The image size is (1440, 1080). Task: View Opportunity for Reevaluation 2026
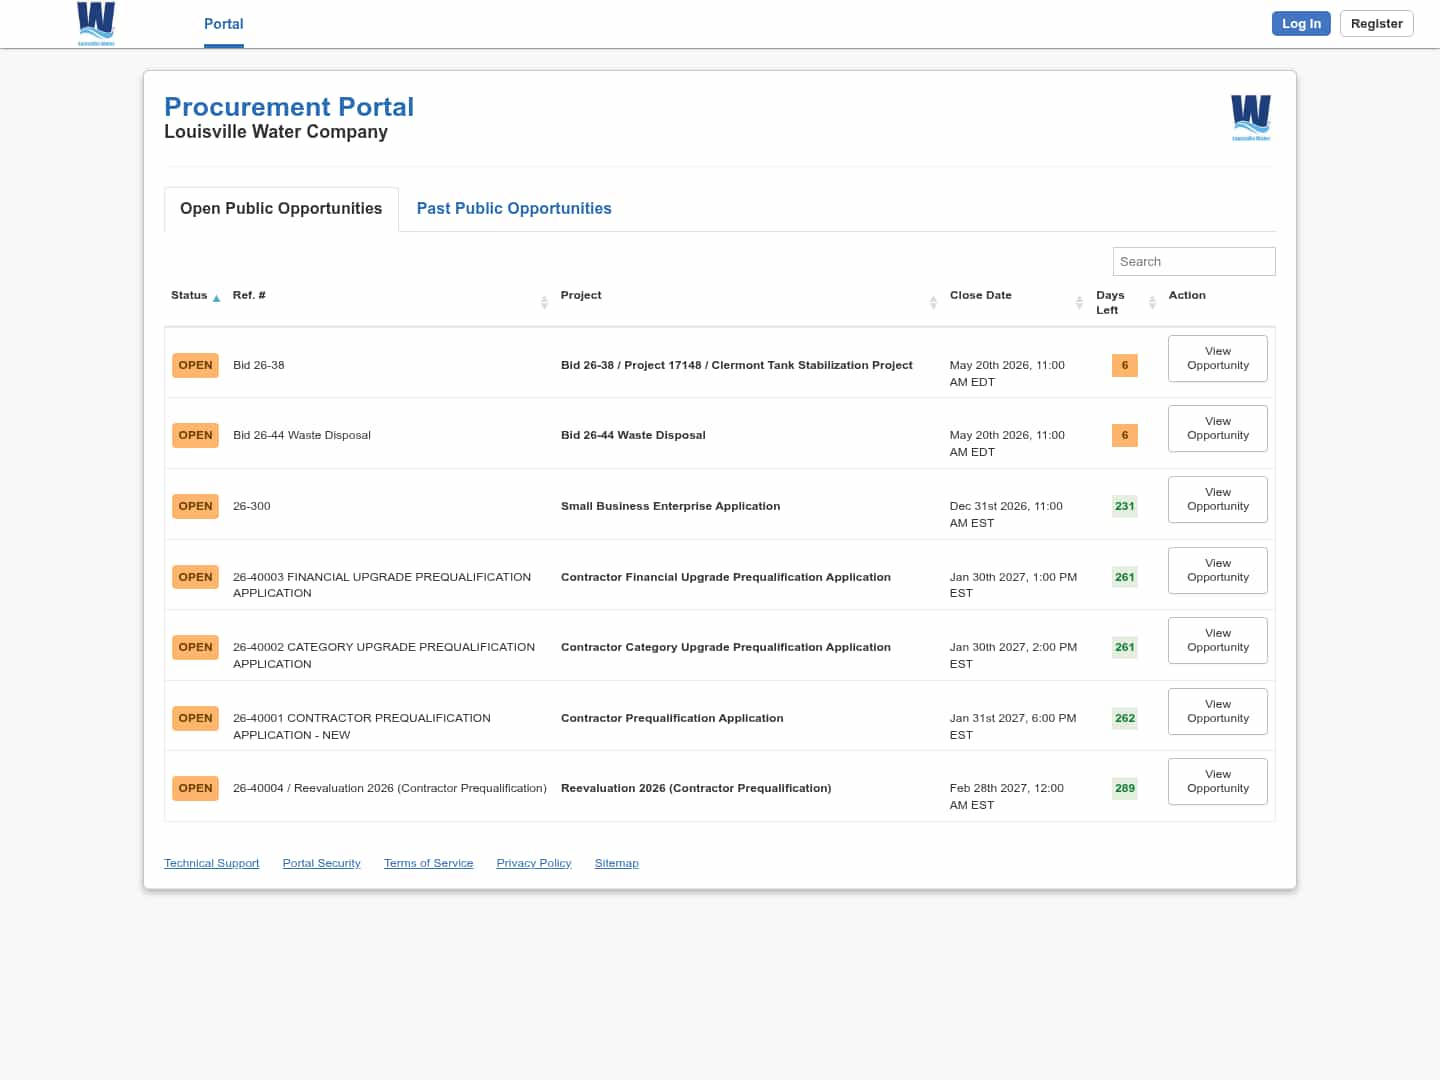click(x=1218, y=781)
